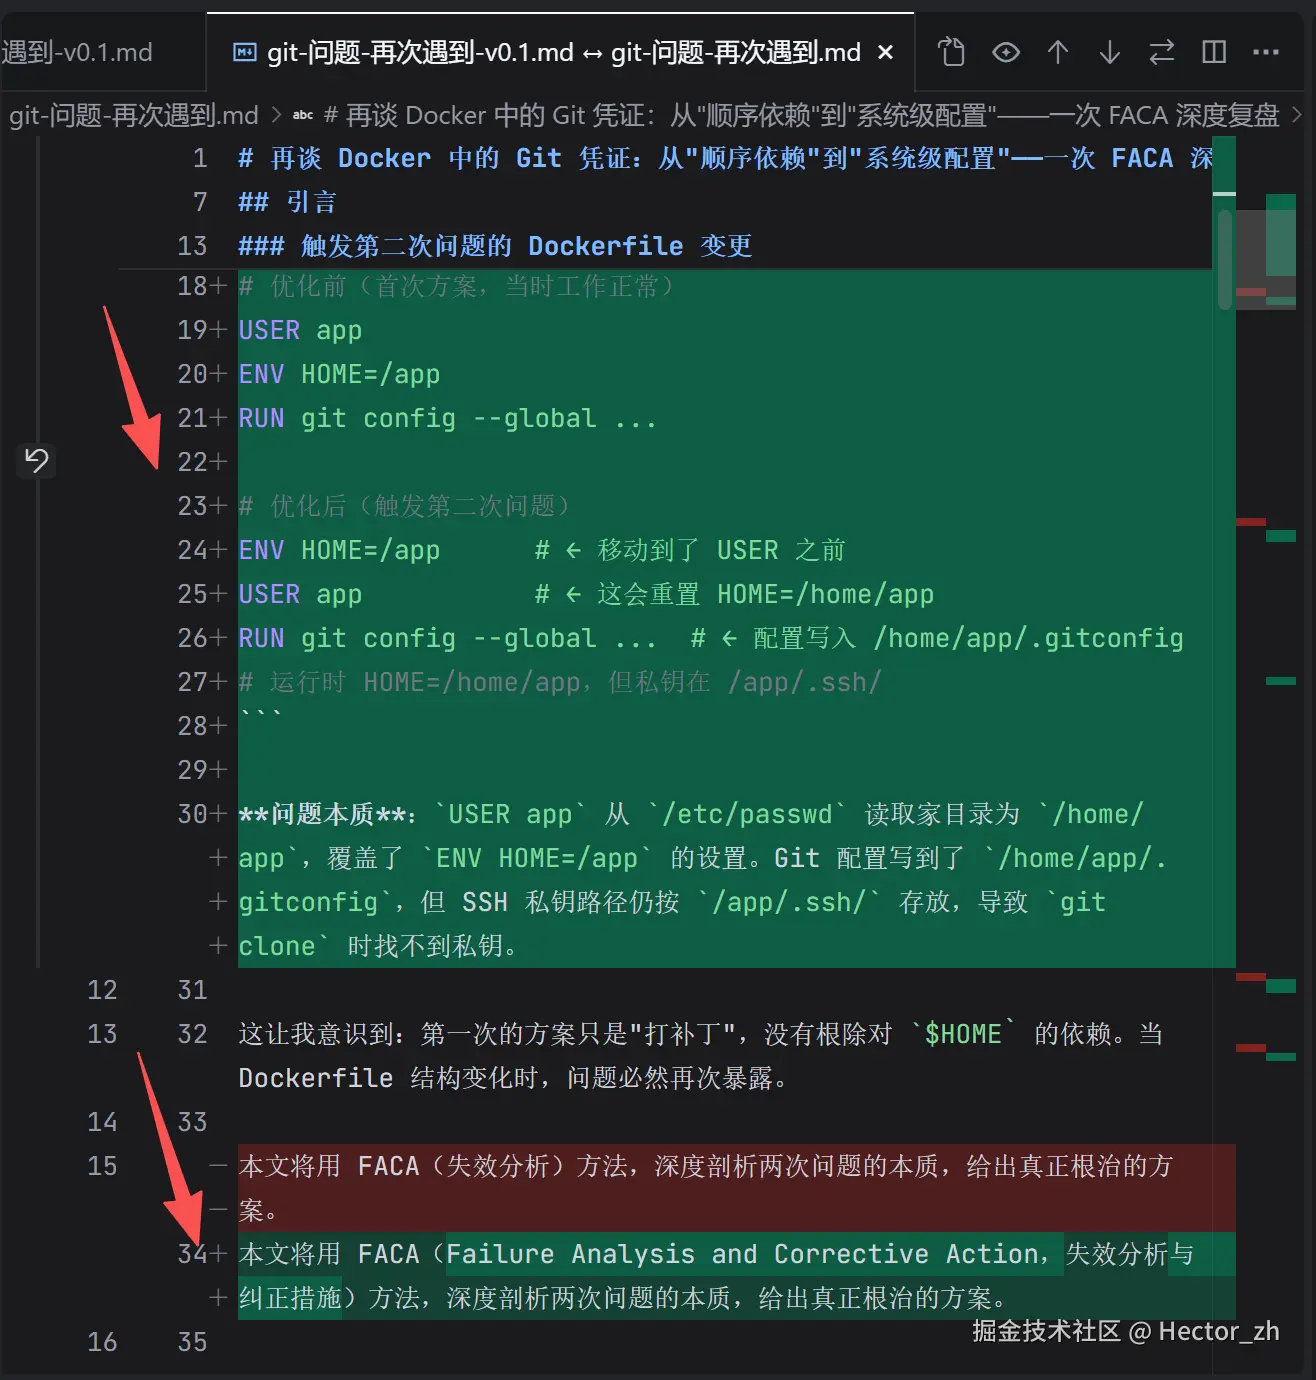1316x1380 pixels.
Task: Swap left and right diff sides
Action: tap(1162, 52)
